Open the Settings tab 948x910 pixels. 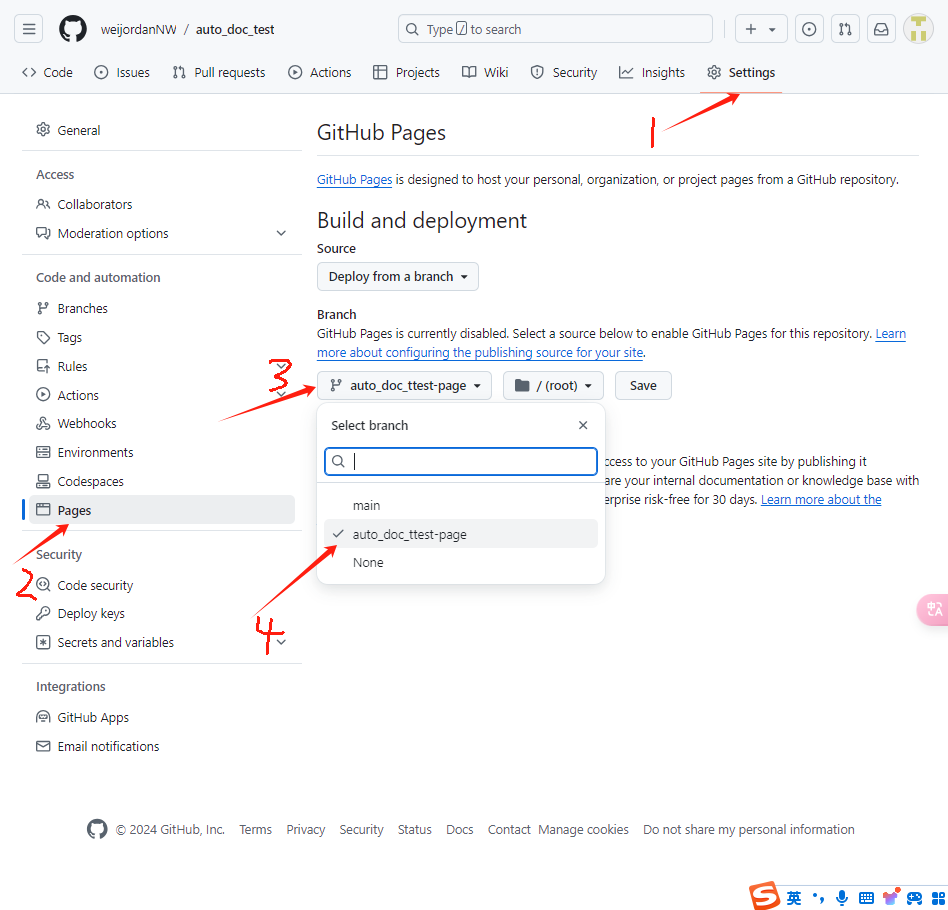pyautogui.click(x=741, y=73)
